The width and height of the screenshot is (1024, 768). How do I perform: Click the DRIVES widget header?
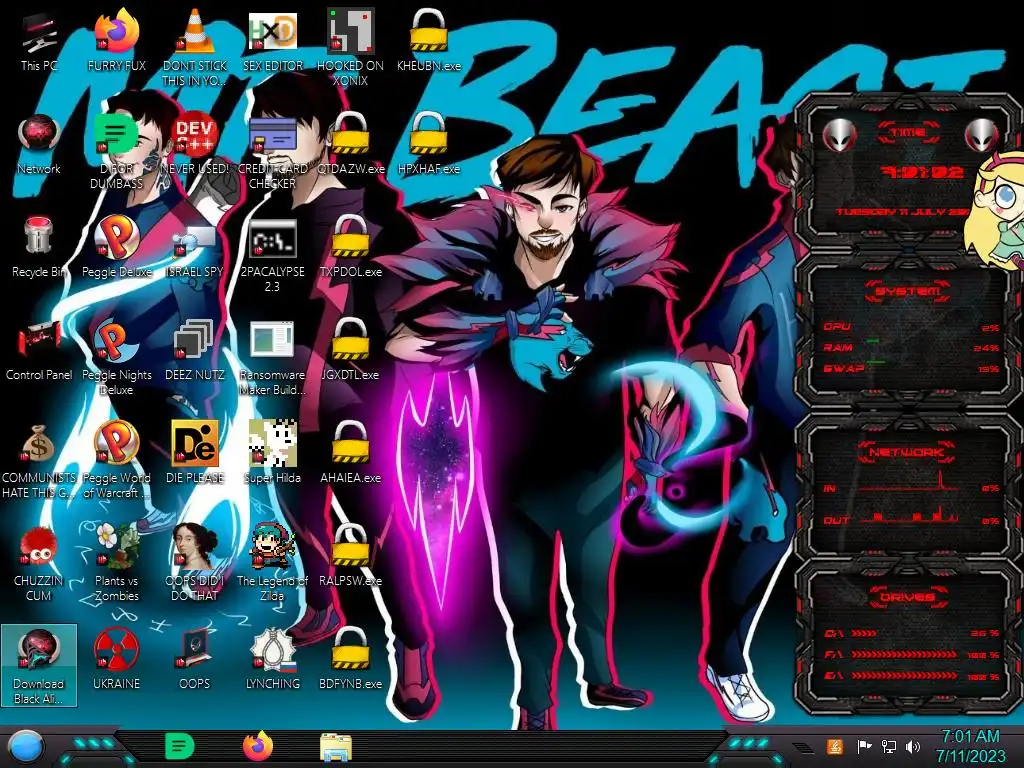[908, 596]
